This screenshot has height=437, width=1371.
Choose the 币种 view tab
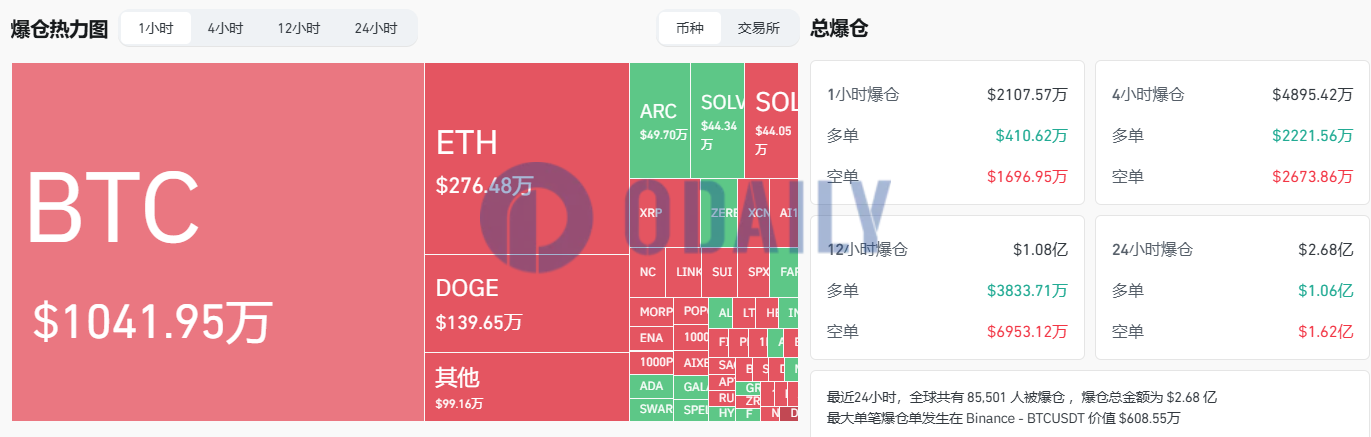690,28
